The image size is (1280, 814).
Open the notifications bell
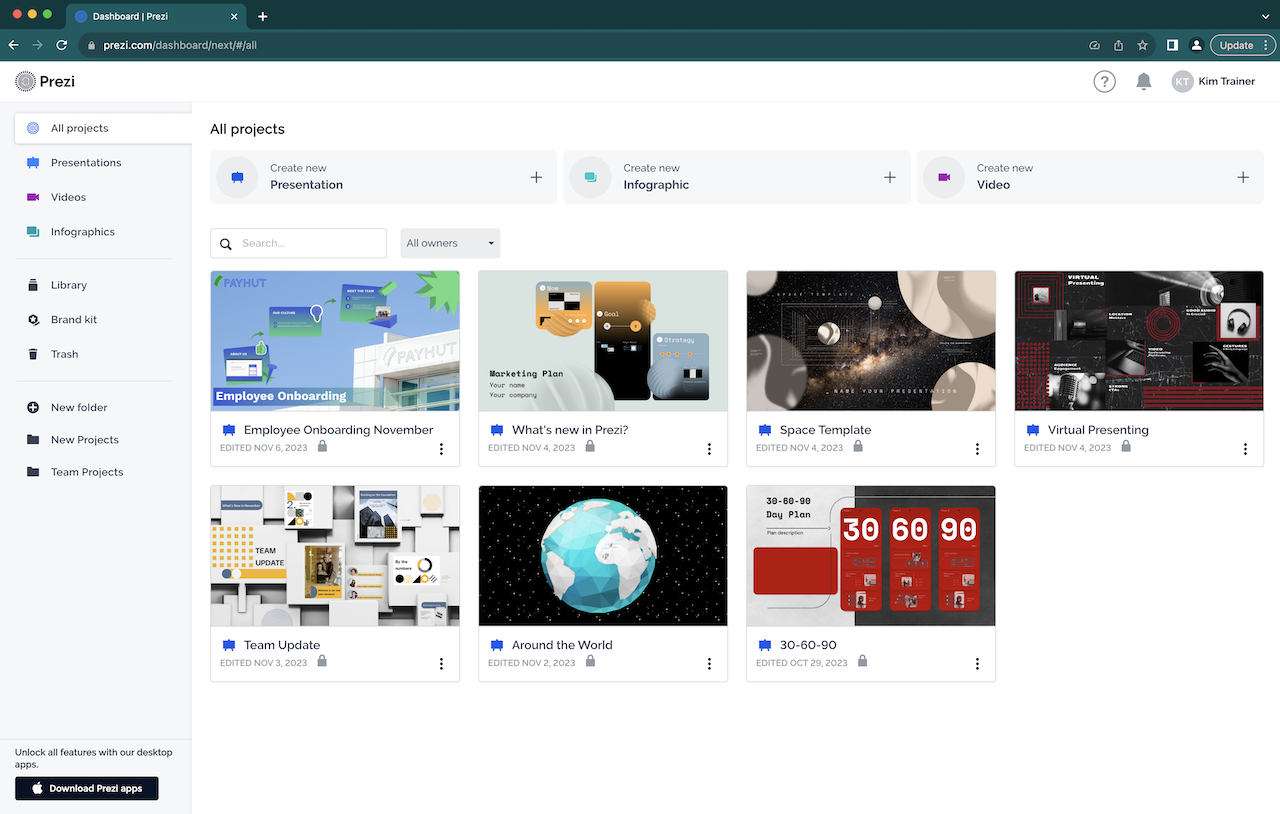click(x=1144, y=81)
